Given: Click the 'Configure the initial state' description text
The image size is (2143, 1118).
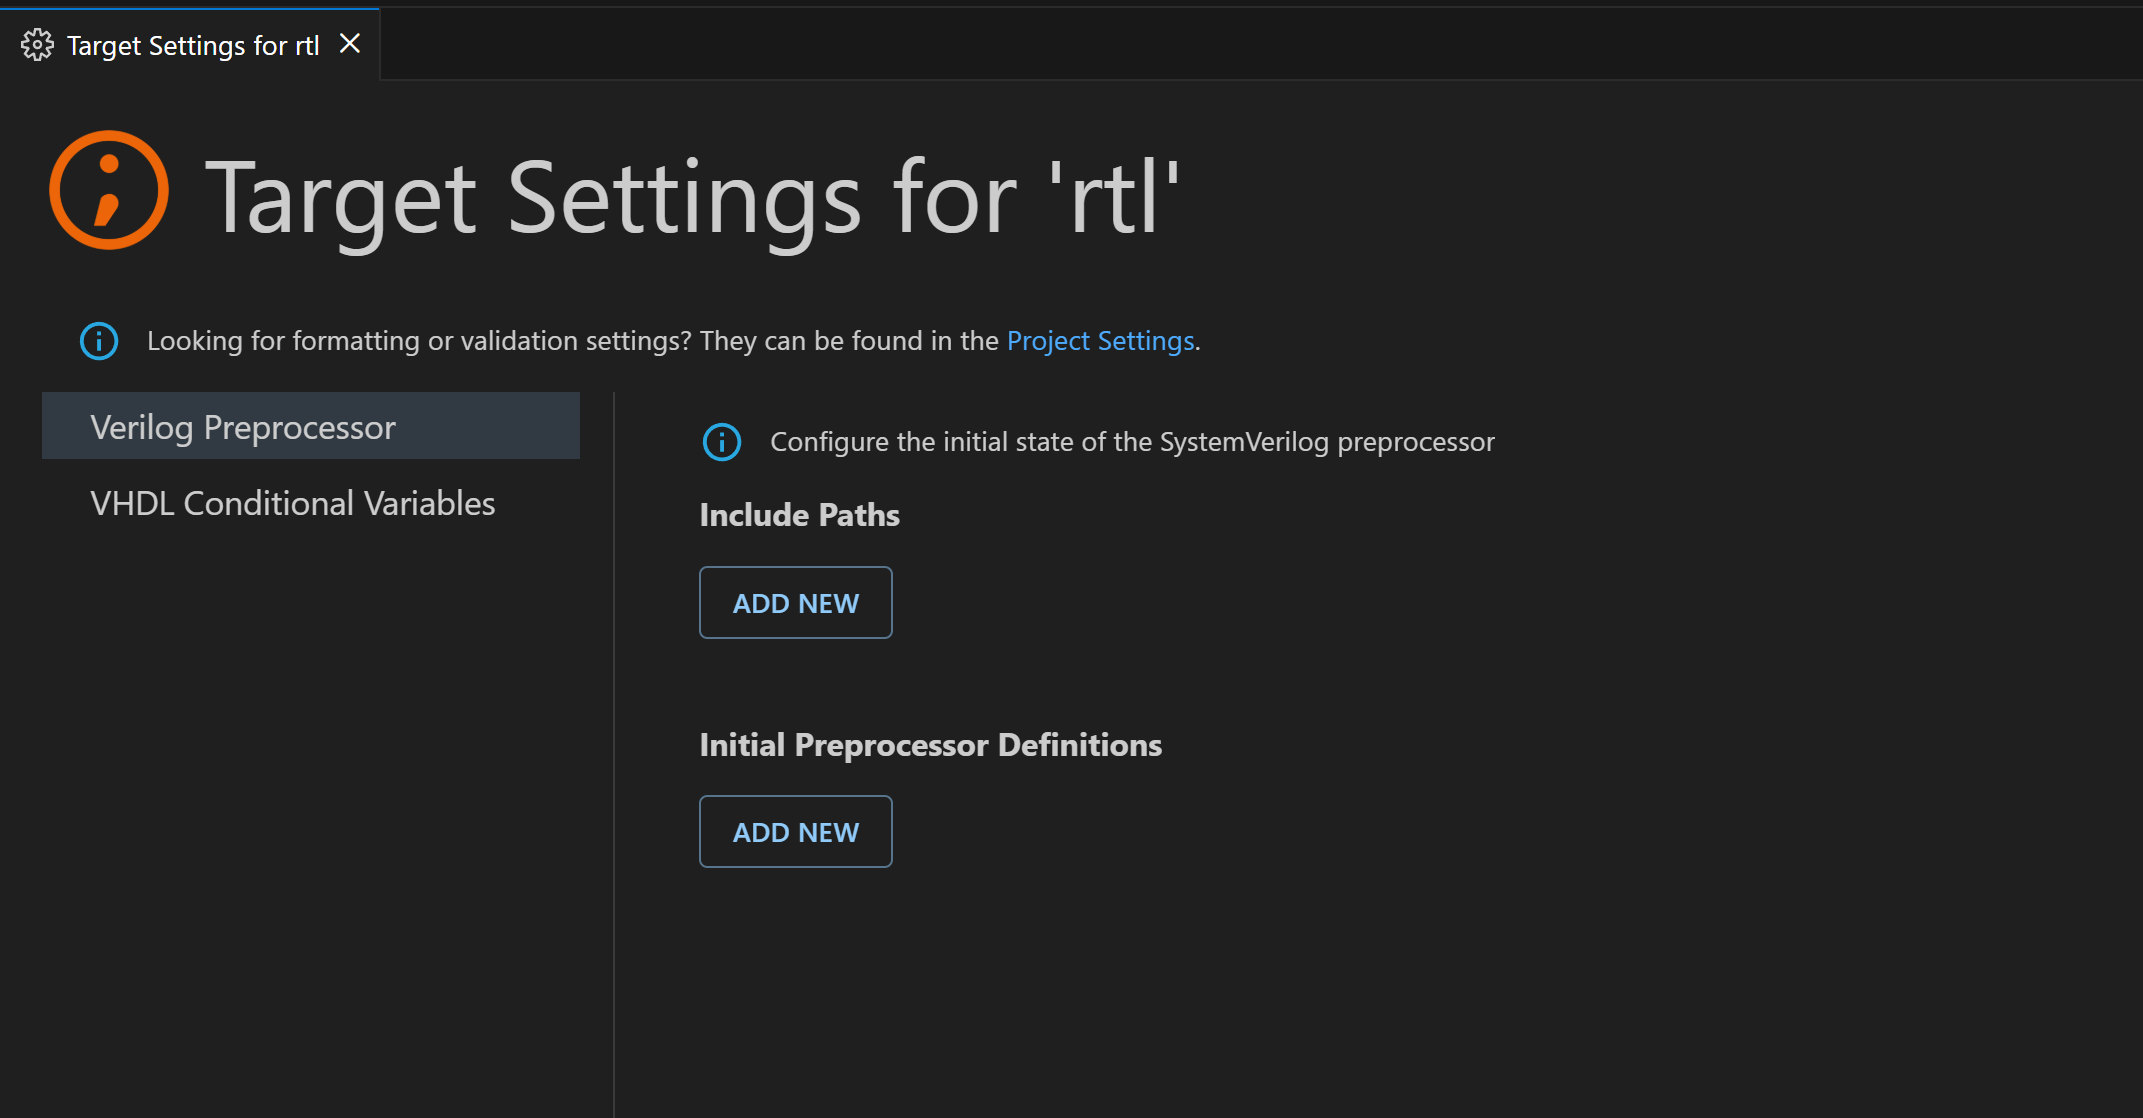Looking at the screenshot, I should coord(1132,442).
